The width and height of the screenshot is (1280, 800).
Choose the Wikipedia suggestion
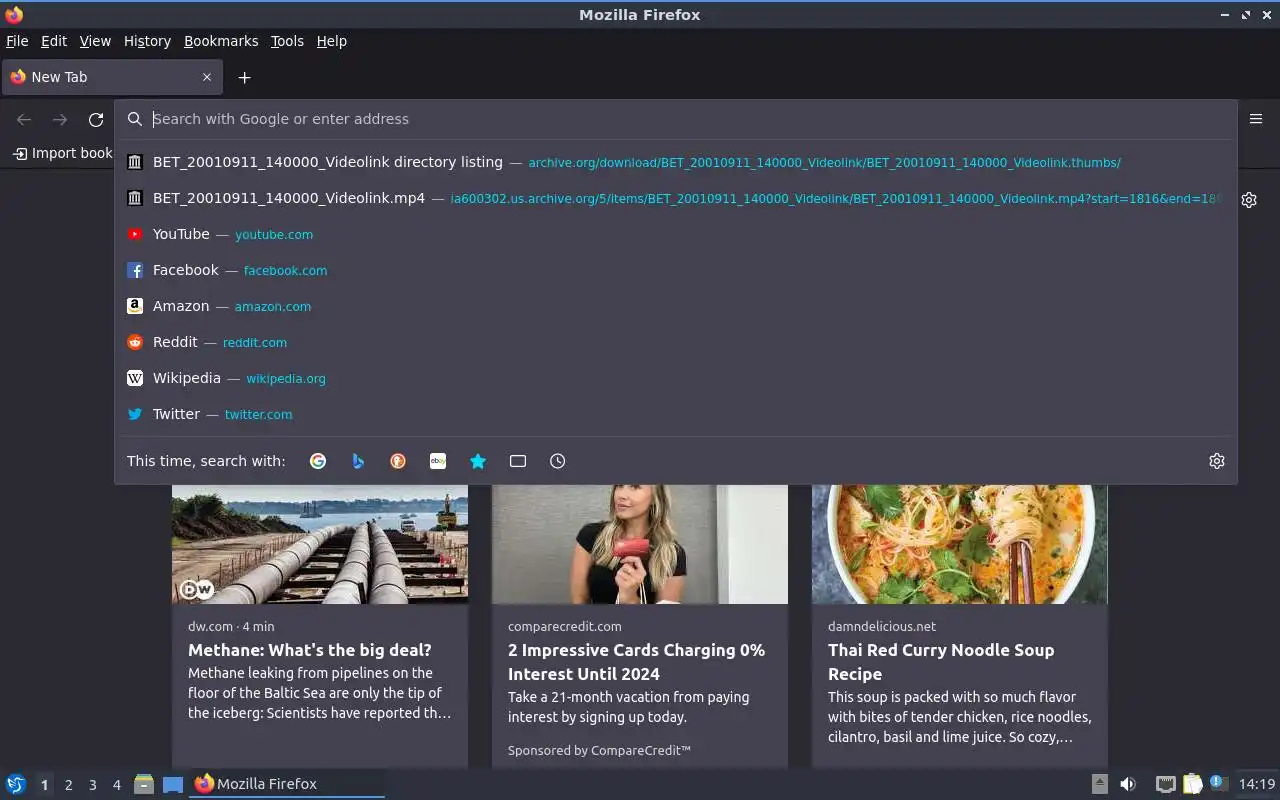tap(676, 378)
